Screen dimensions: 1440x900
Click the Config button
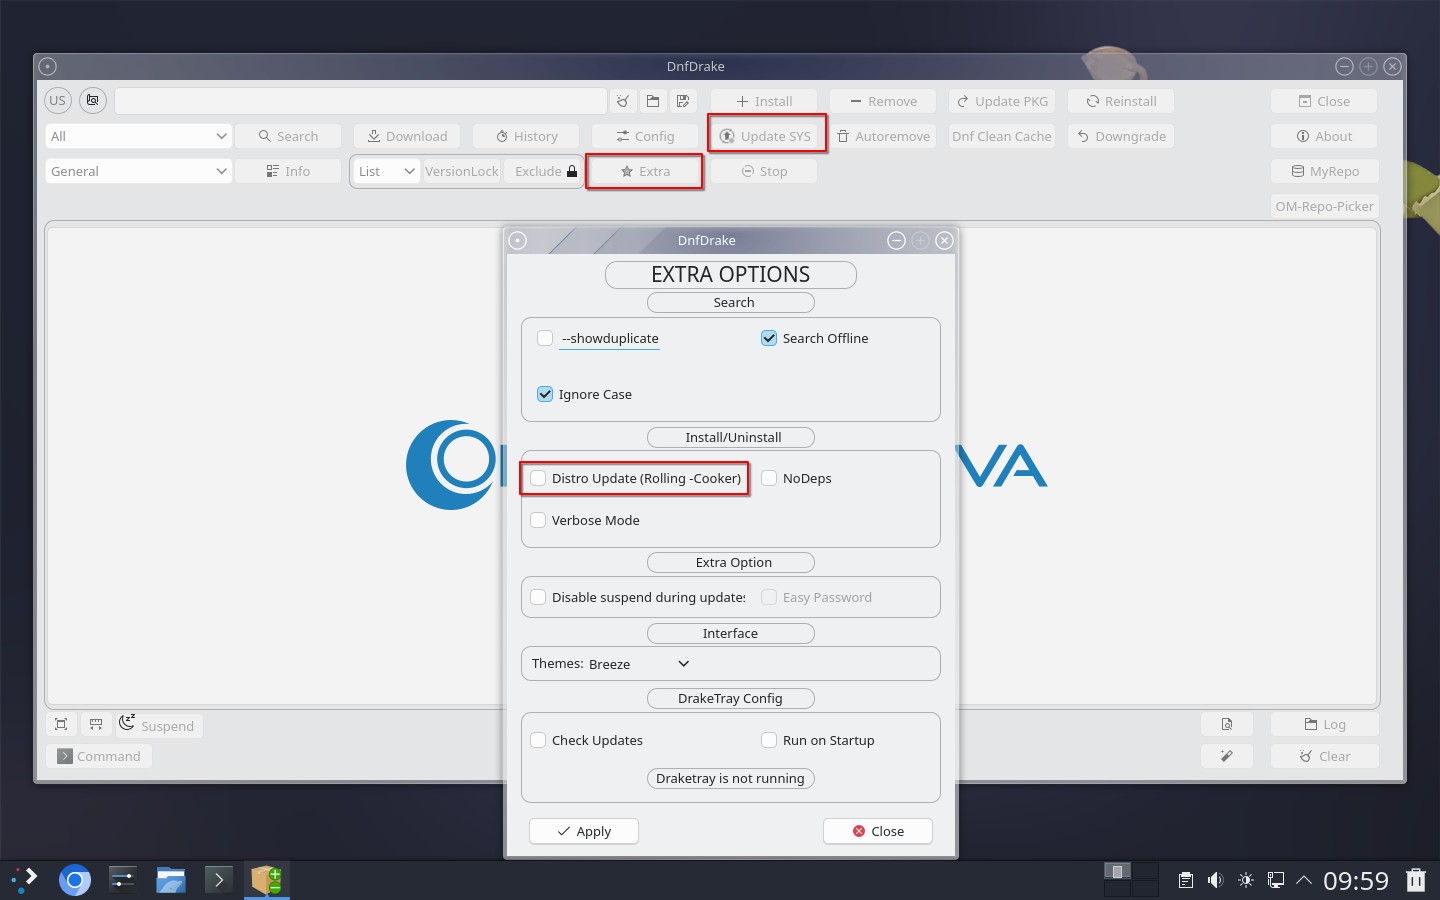pyautogui.click(x=645, y=136)
